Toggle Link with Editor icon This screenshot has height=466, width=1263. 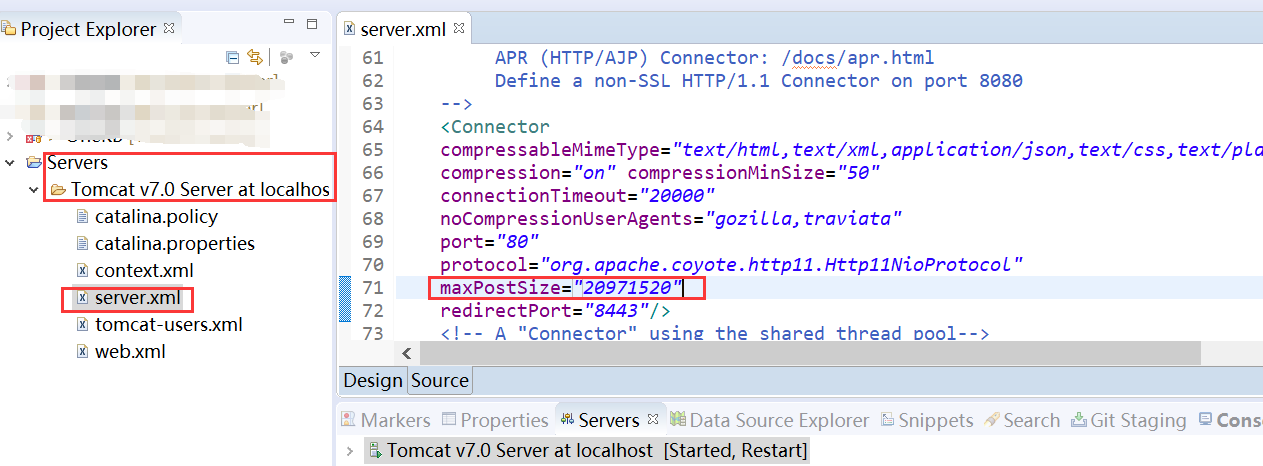point(255,57)
